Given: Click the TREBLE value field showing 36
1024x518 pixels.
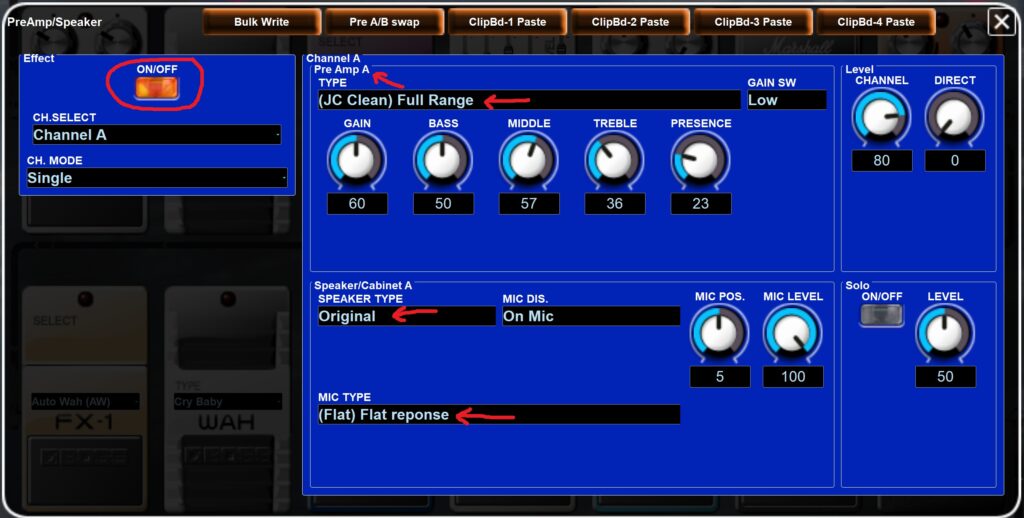Looking at the screenshot, I should pos(615,204).
